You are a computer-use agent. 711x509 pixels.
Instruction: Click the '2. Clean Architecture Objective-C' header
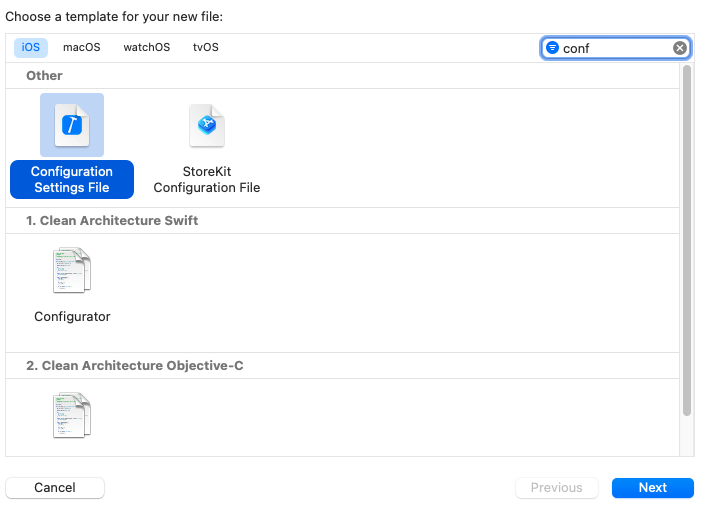pos(135,366)
